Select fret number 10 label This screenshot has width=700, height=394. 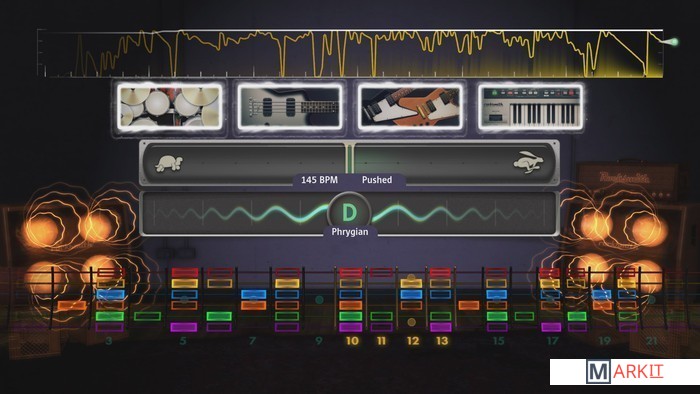click(x=352, y=341)
